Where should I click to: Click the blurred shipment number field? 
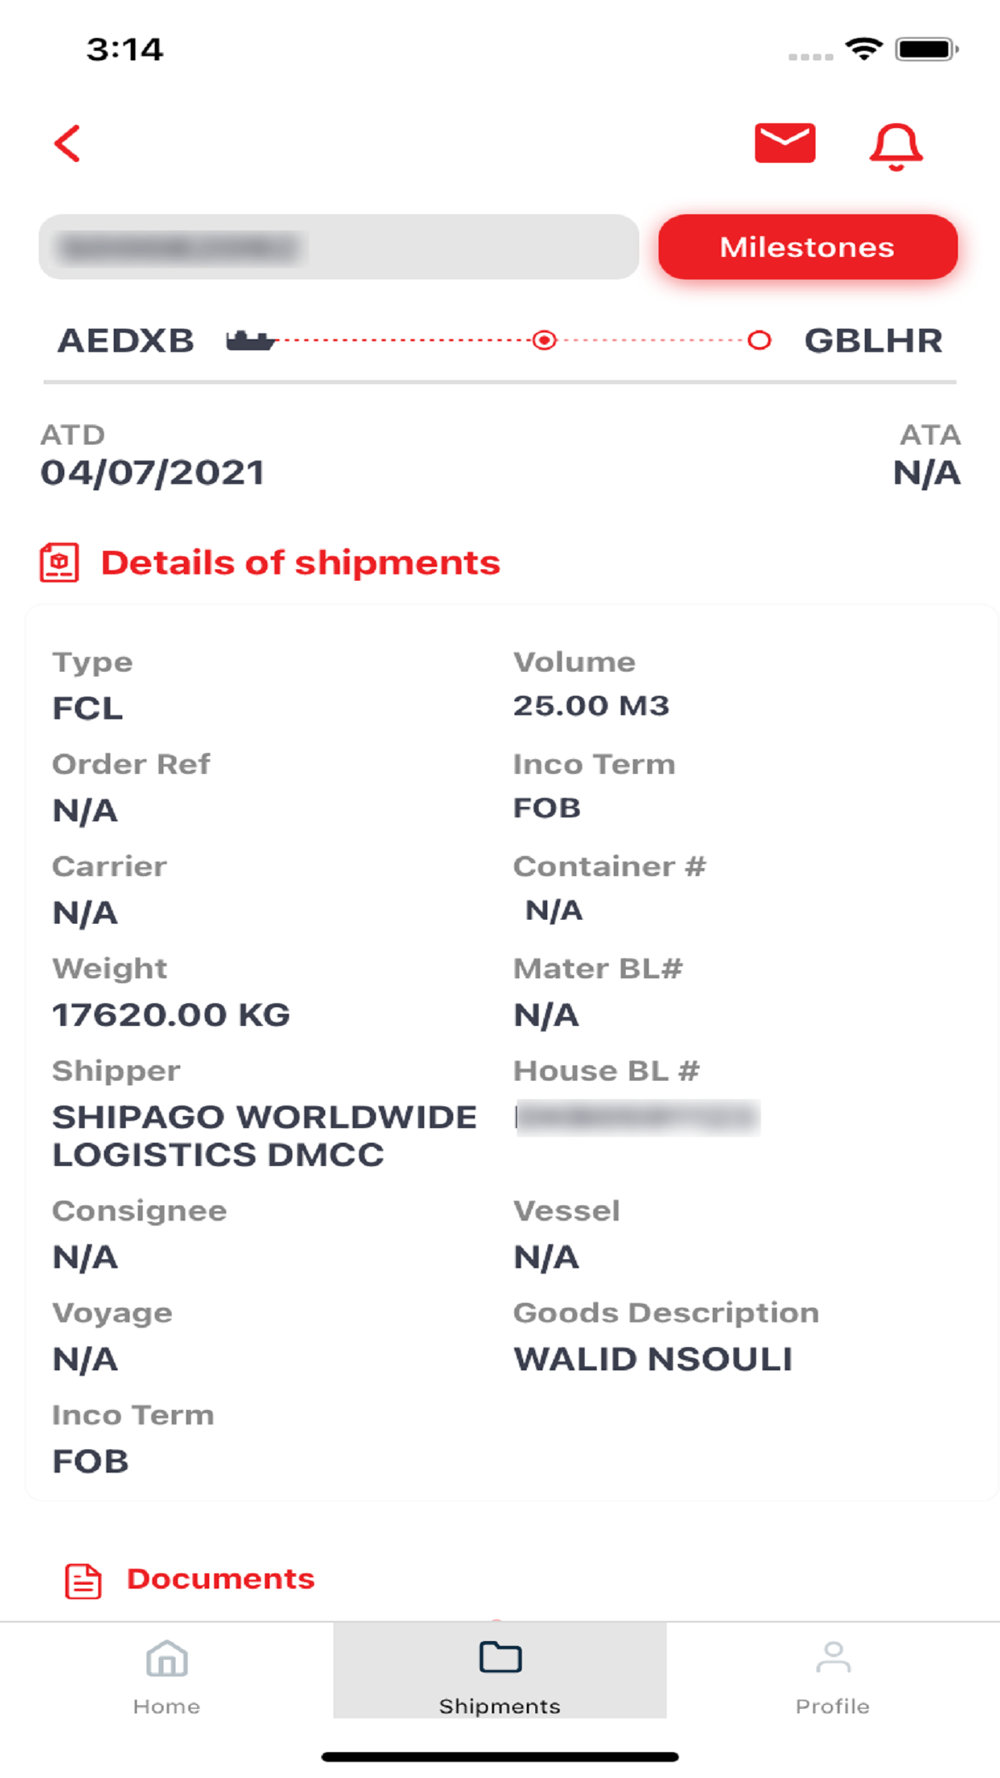(x=338, y=247)
